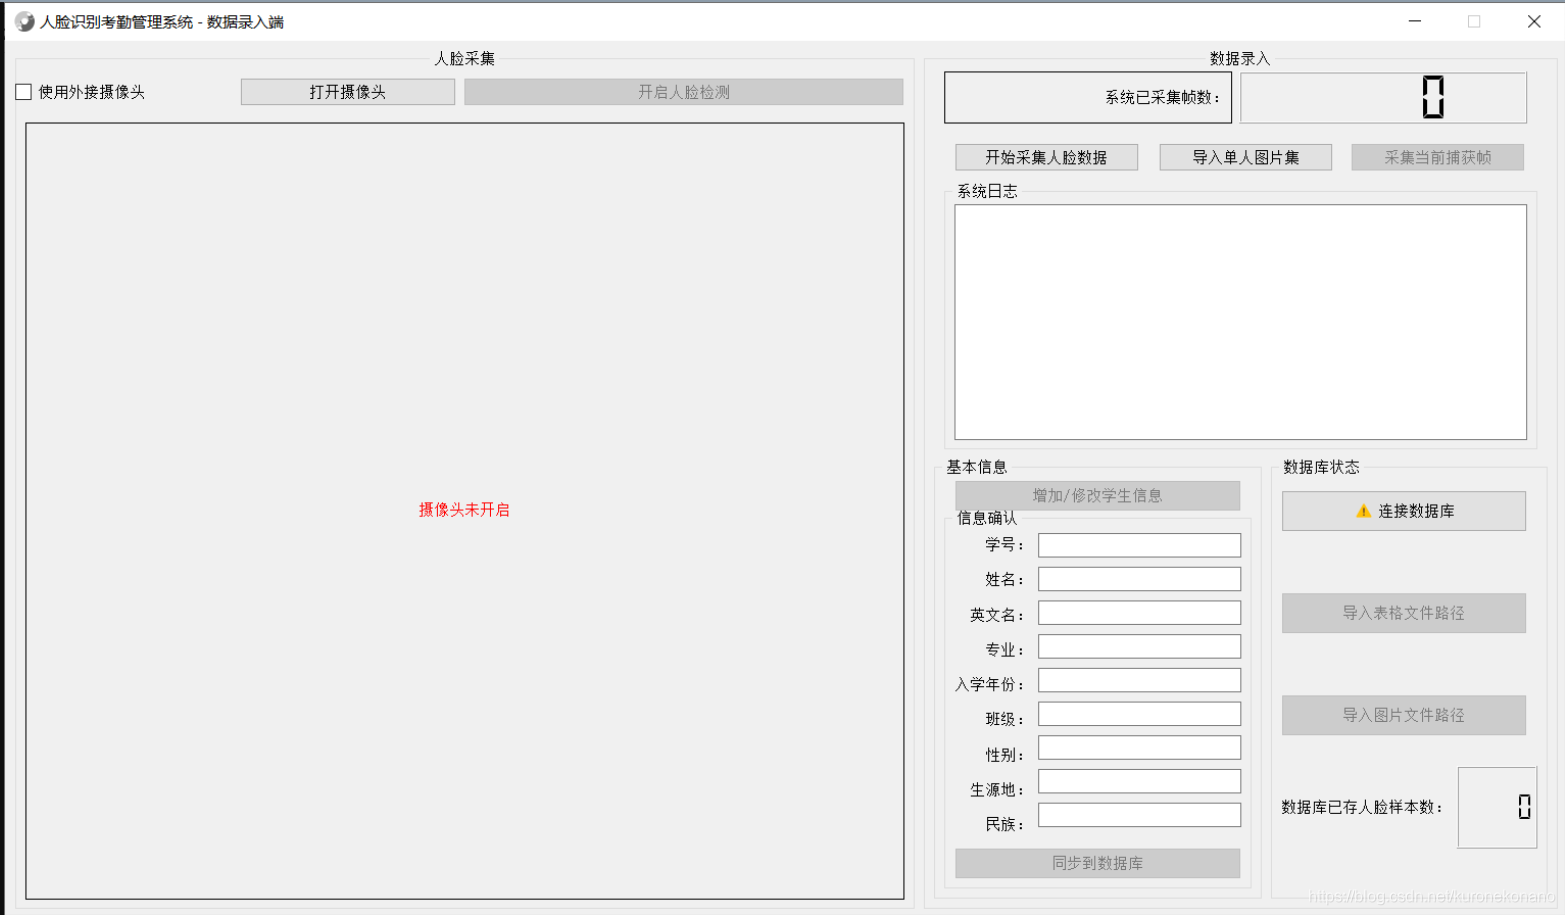Image resolution: width=1565 pixels, height=915 pixels.
Task: Click 导入表格文件路径 button
Action: click(1403, 613)
